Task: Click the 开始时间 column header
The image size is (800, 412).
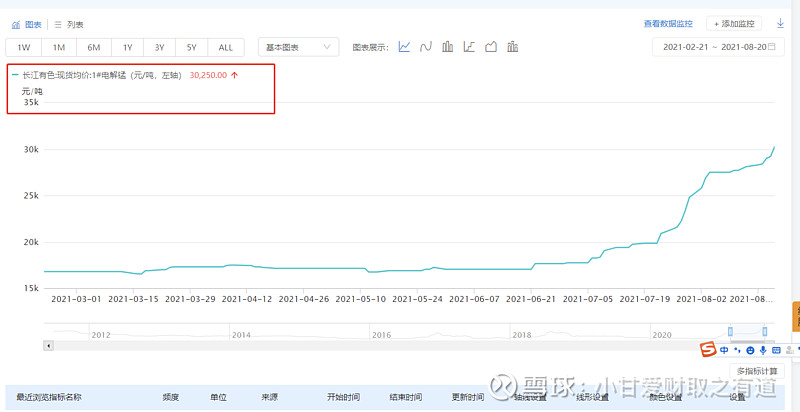Action: (343, 397)
